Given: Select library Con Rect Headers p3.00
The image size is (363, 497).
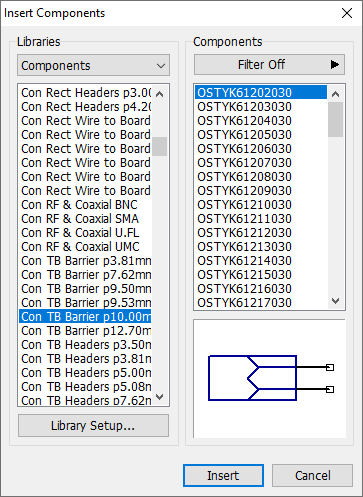Looking at the screenshot, I should [x=86, y=93].
